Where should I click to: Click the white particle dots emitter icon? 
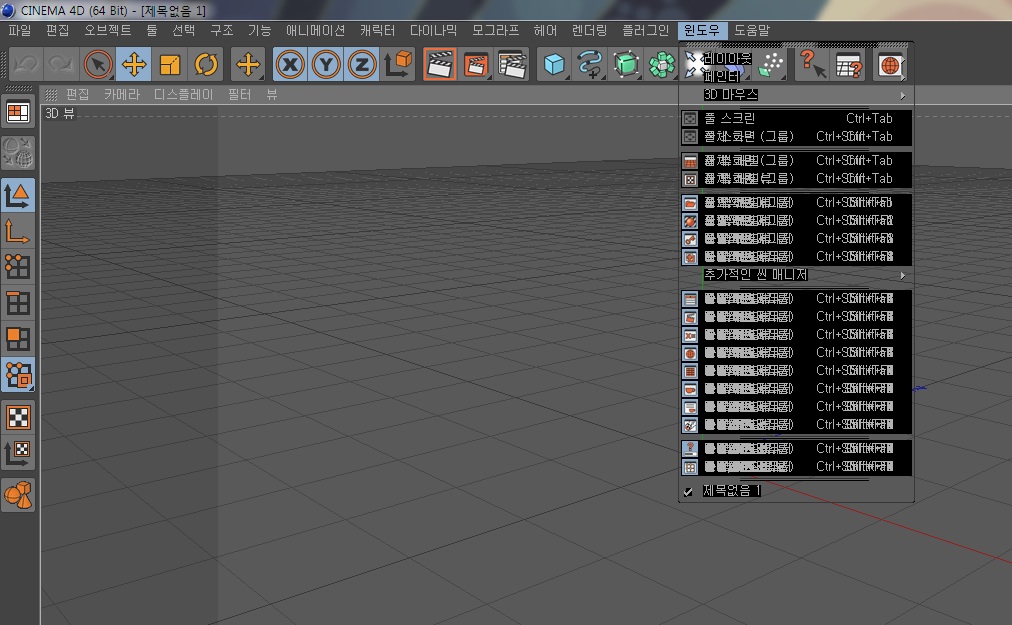pyautogui.click(x=771, y=65)
